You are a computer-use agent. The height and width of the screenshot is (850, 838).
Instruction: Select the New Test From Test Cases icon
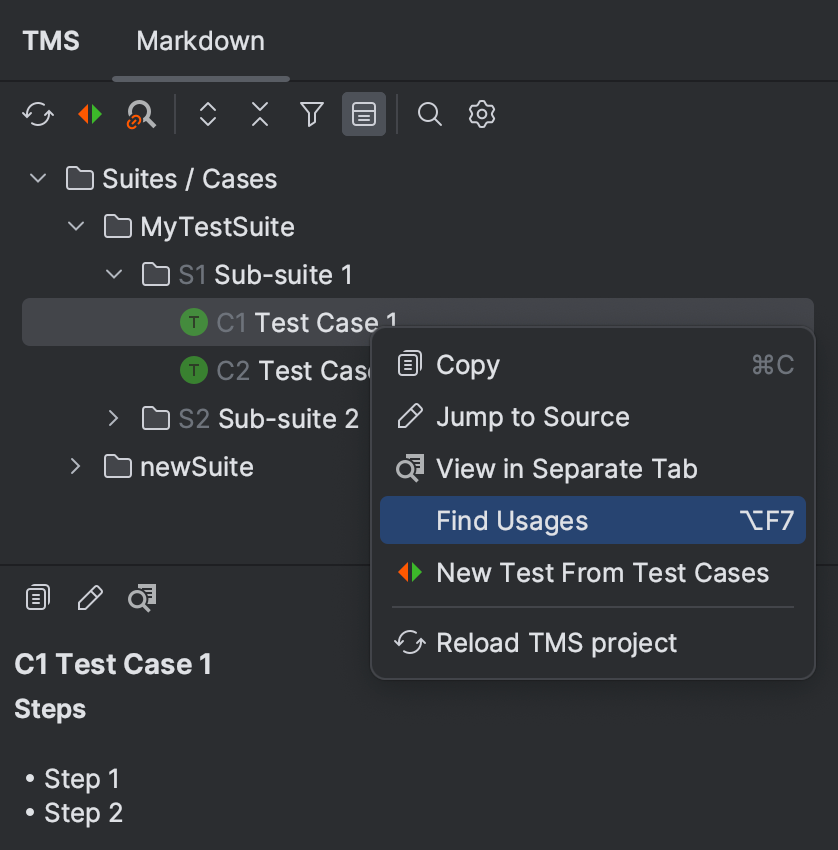coord(88,114)
